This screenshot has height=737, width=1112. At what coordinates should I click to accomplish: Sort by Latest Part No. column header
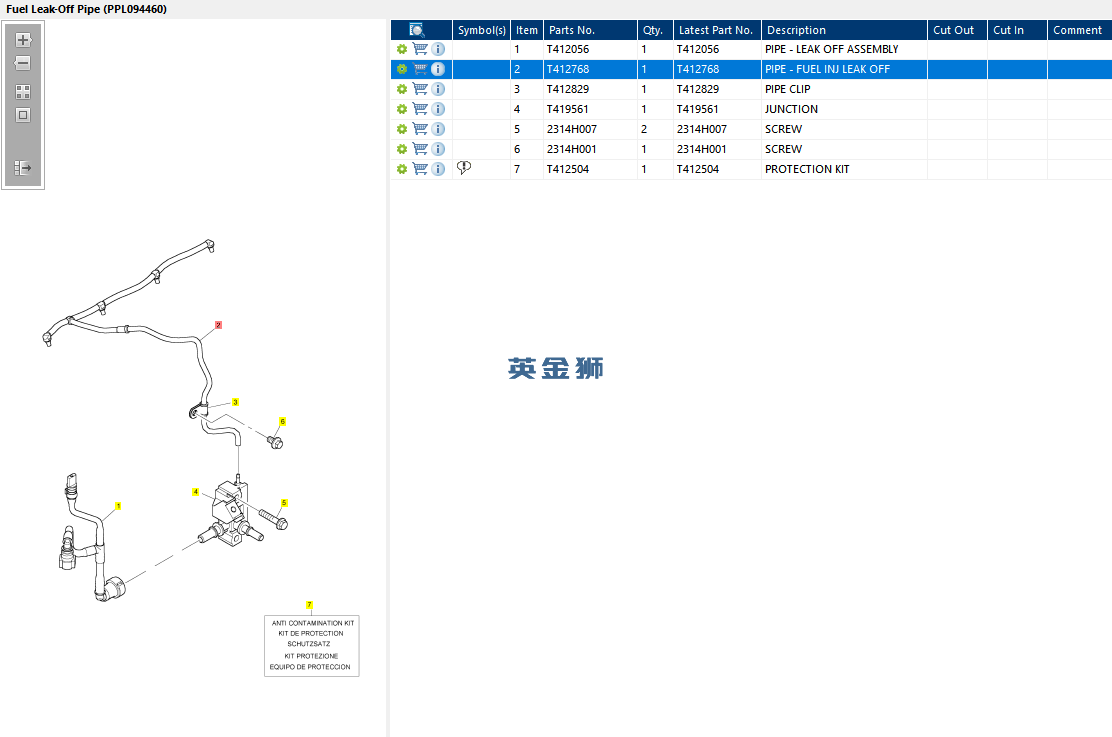coord(717,30)
